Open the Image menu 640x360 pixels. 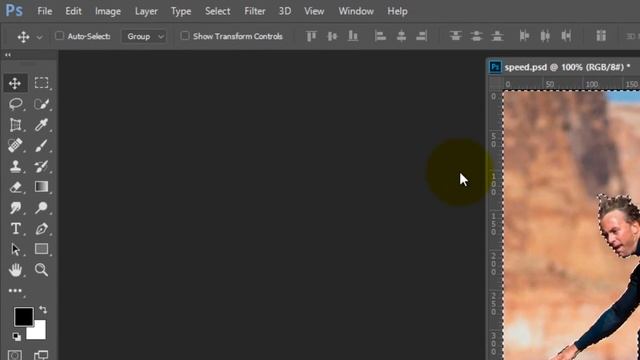tap(108, 11)
